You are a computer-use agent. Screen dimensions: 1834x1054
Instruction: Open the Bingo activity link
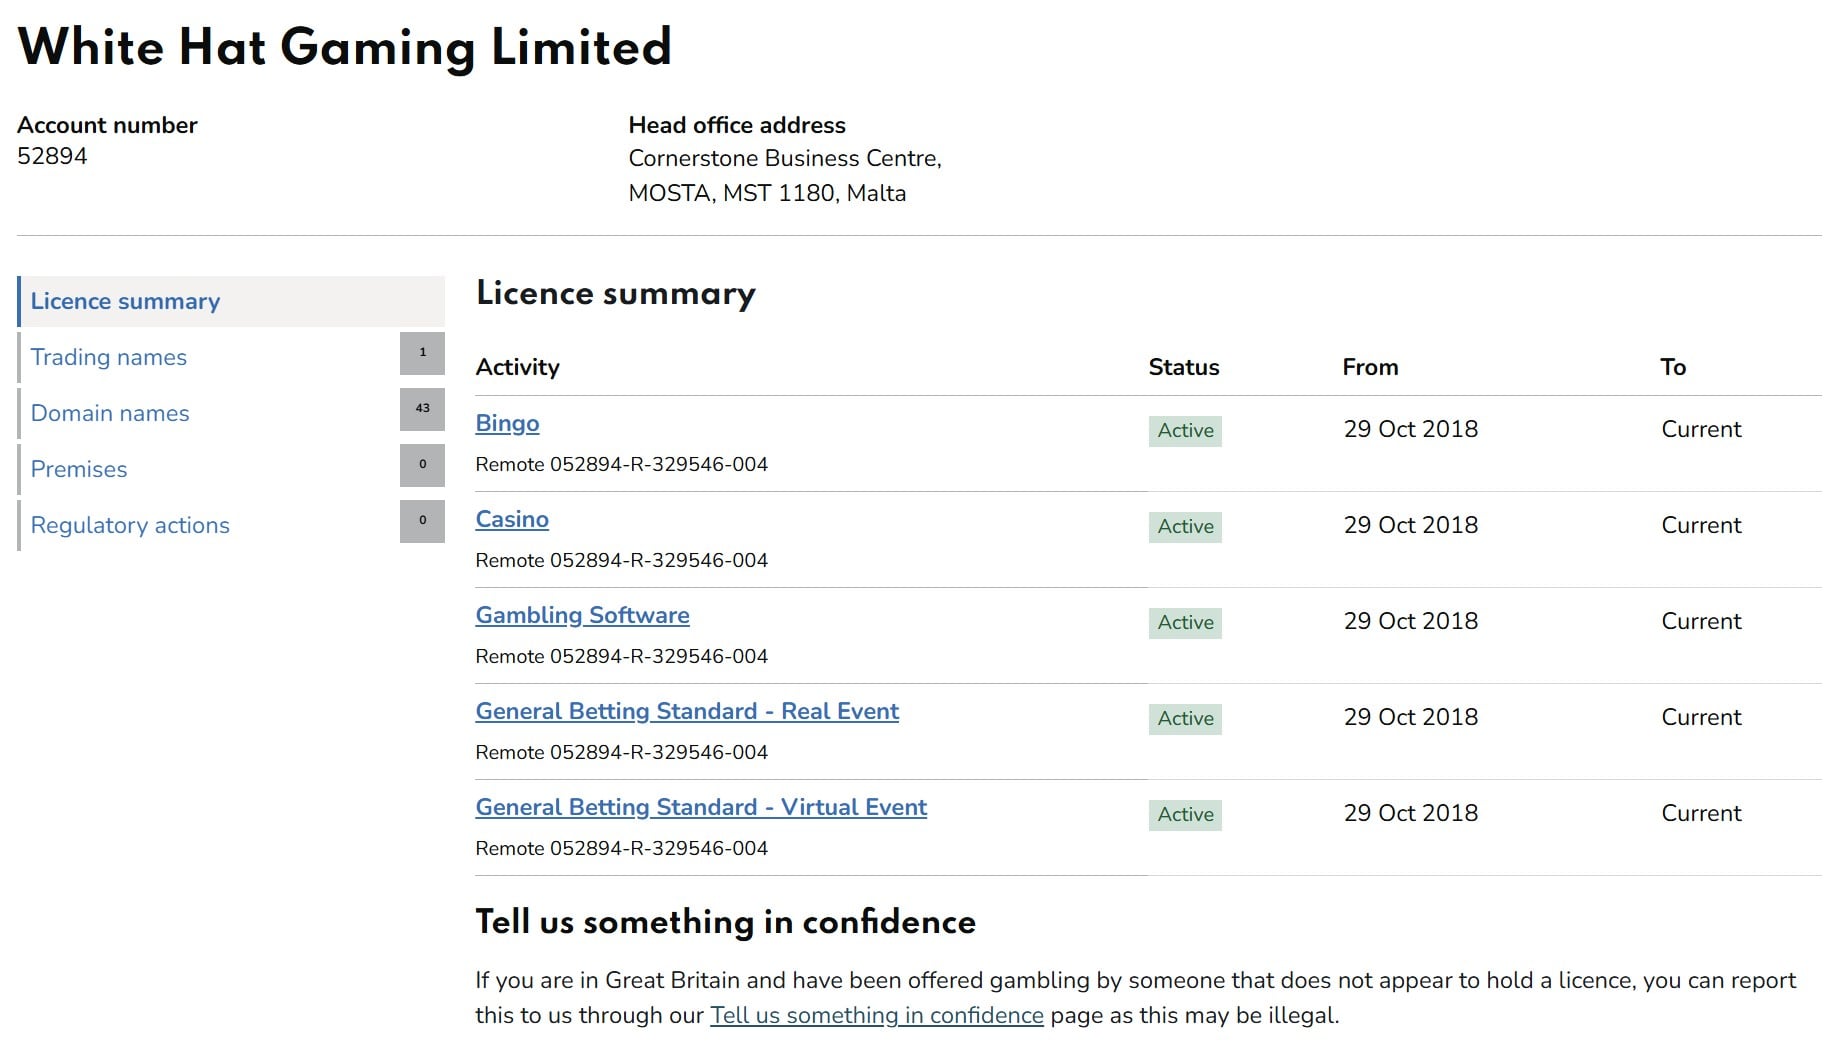(x=507, y=423)
